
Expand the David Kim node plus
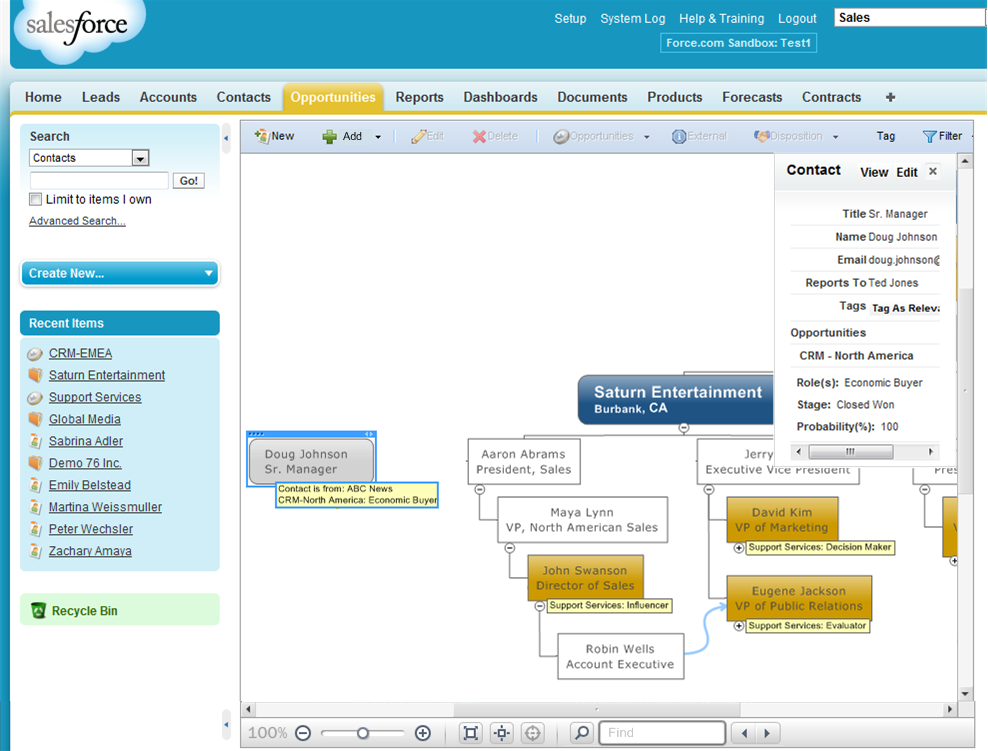point(738,548)
